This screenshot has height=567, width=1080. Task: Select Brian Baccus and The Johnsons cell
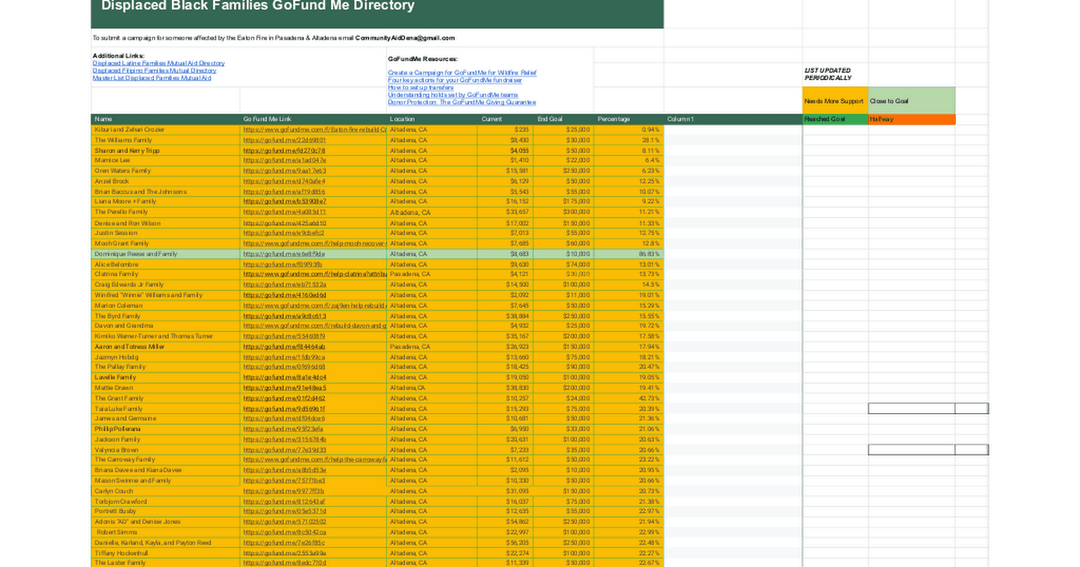165,192
